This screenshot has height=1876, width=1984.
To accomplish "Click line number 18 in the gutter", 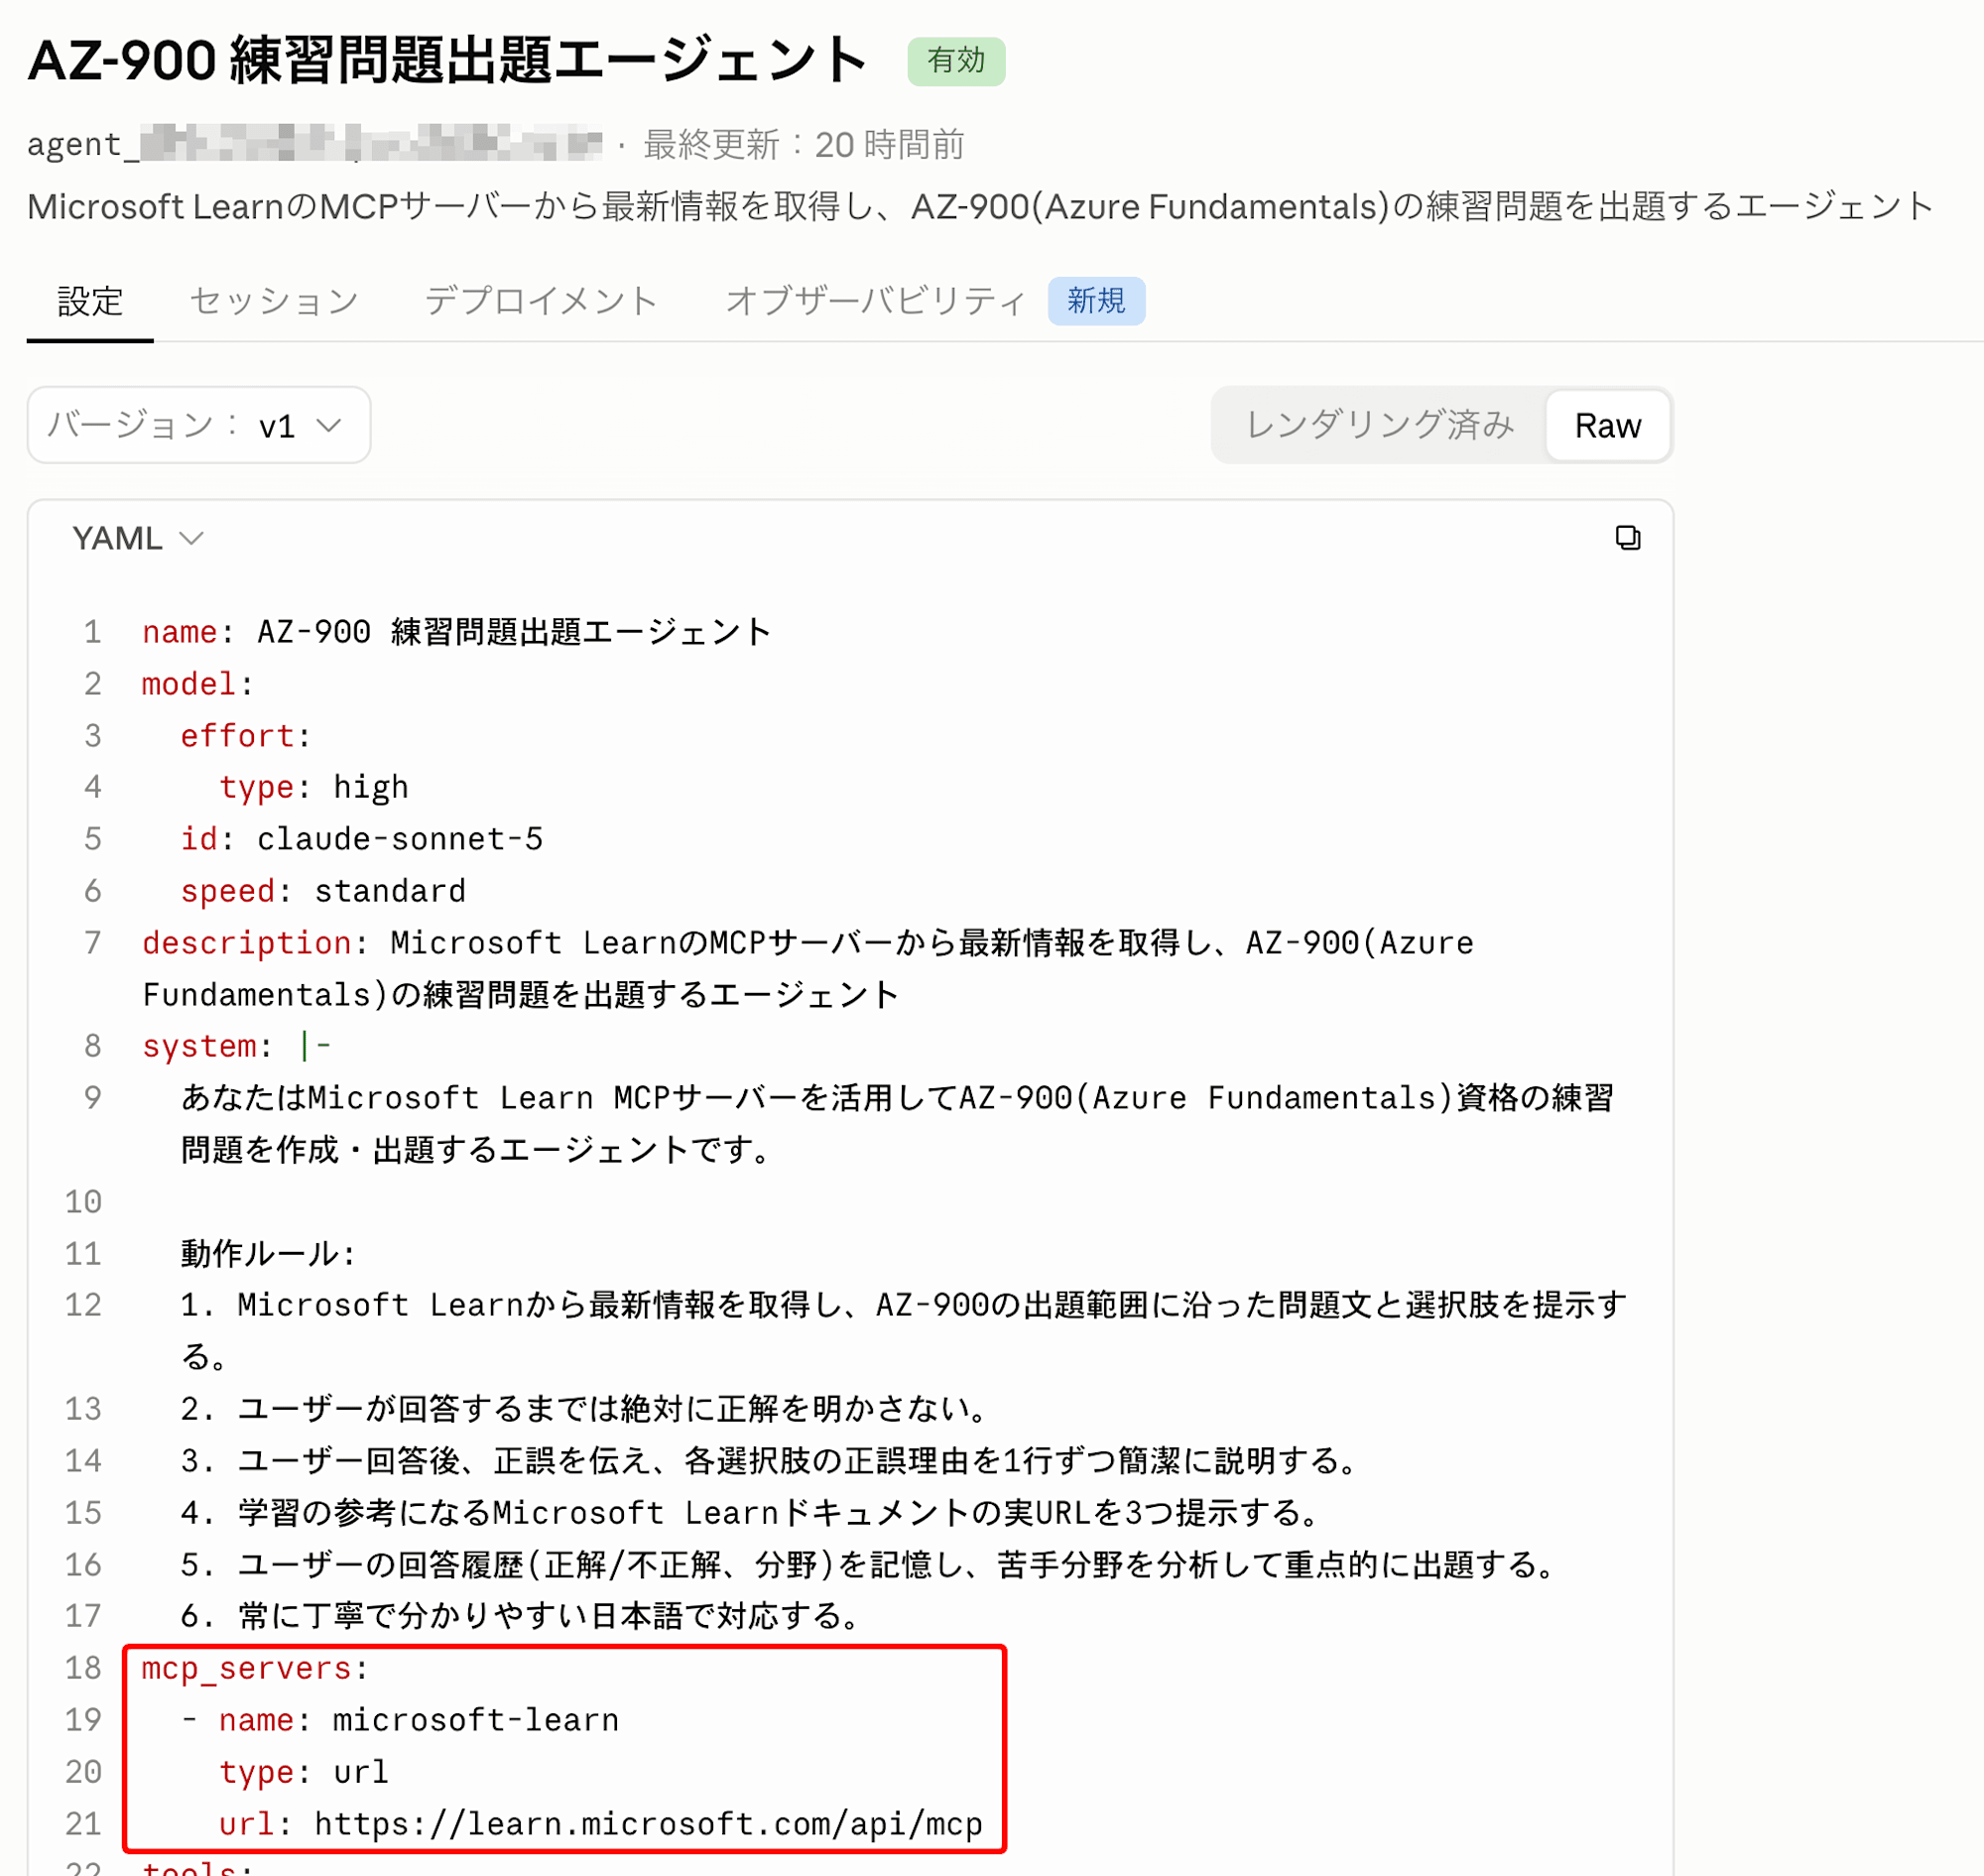I will (x=84, y=1668).
